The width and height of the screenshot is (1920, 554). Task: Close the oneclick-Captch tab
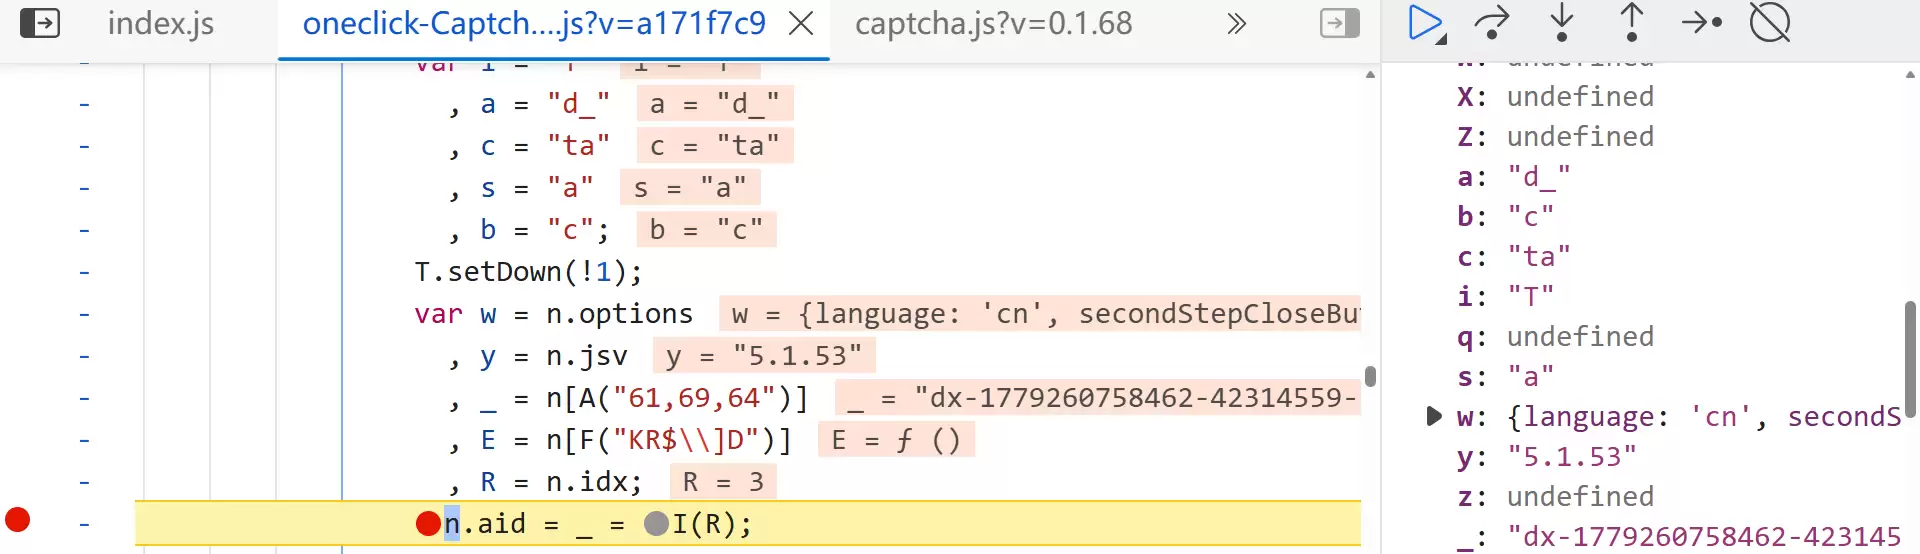[x=801, y=23]
